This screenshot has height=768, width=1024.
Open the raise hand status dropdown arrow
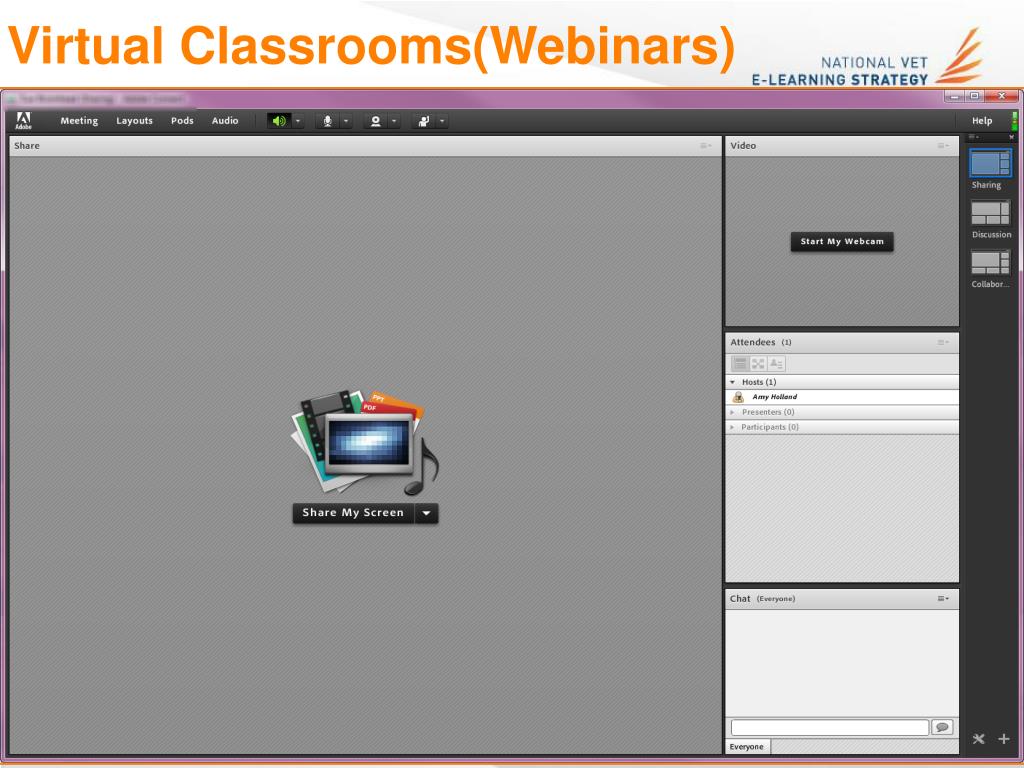442,121
